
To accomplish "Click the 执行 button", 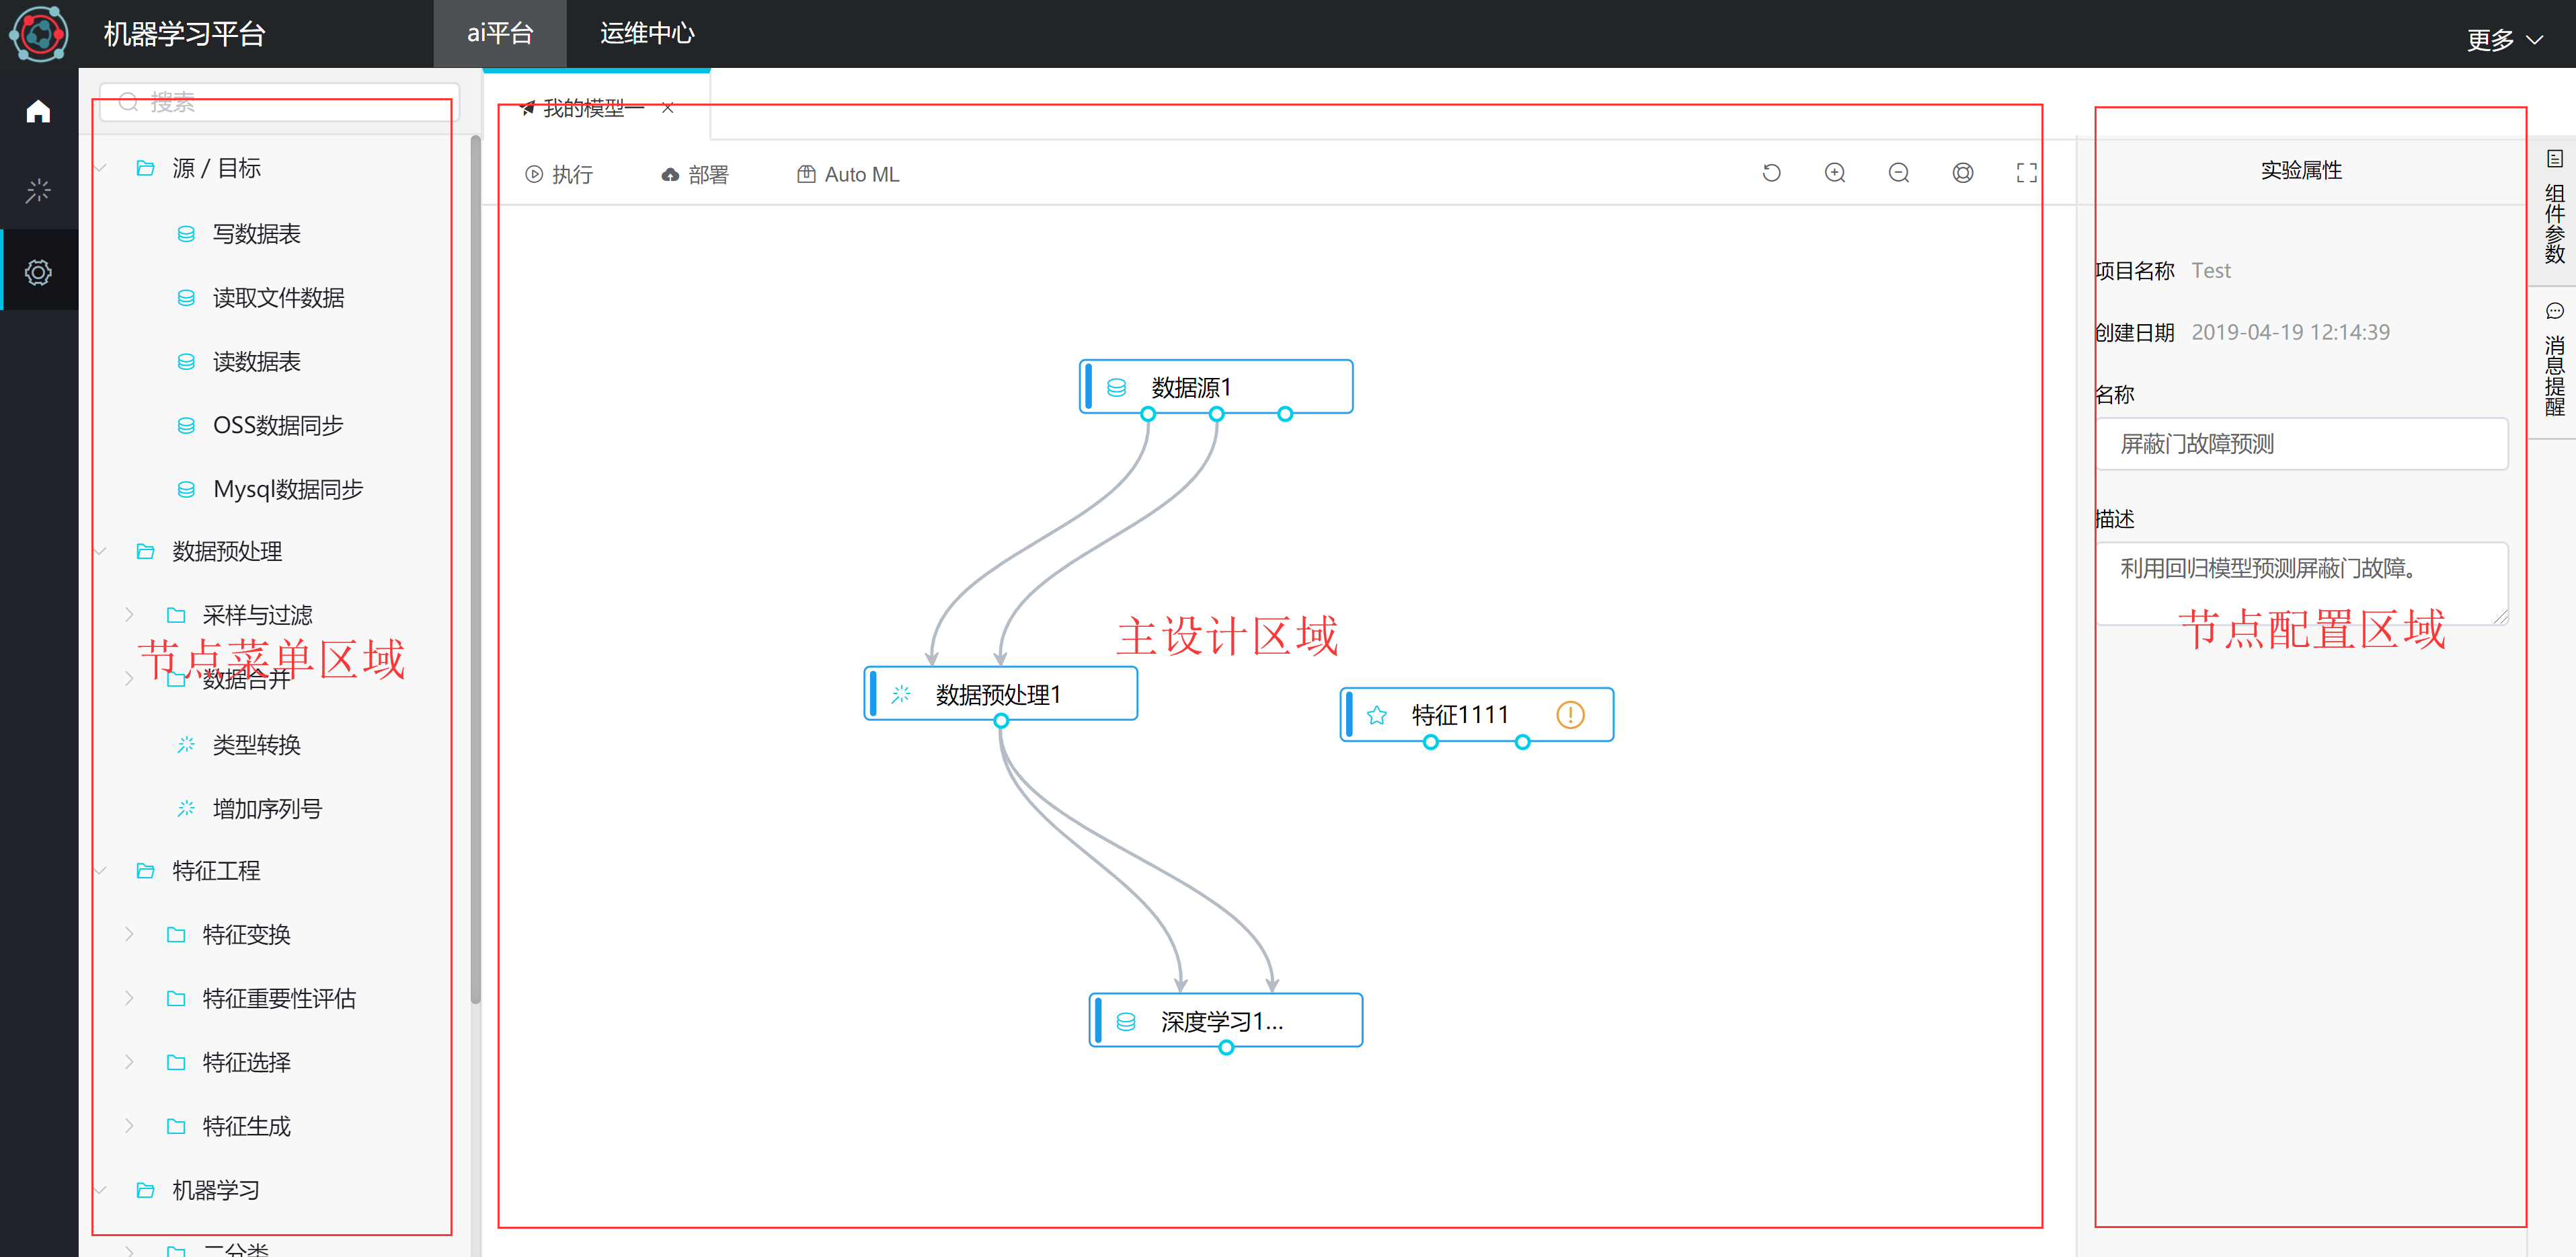I will [559, 174].
